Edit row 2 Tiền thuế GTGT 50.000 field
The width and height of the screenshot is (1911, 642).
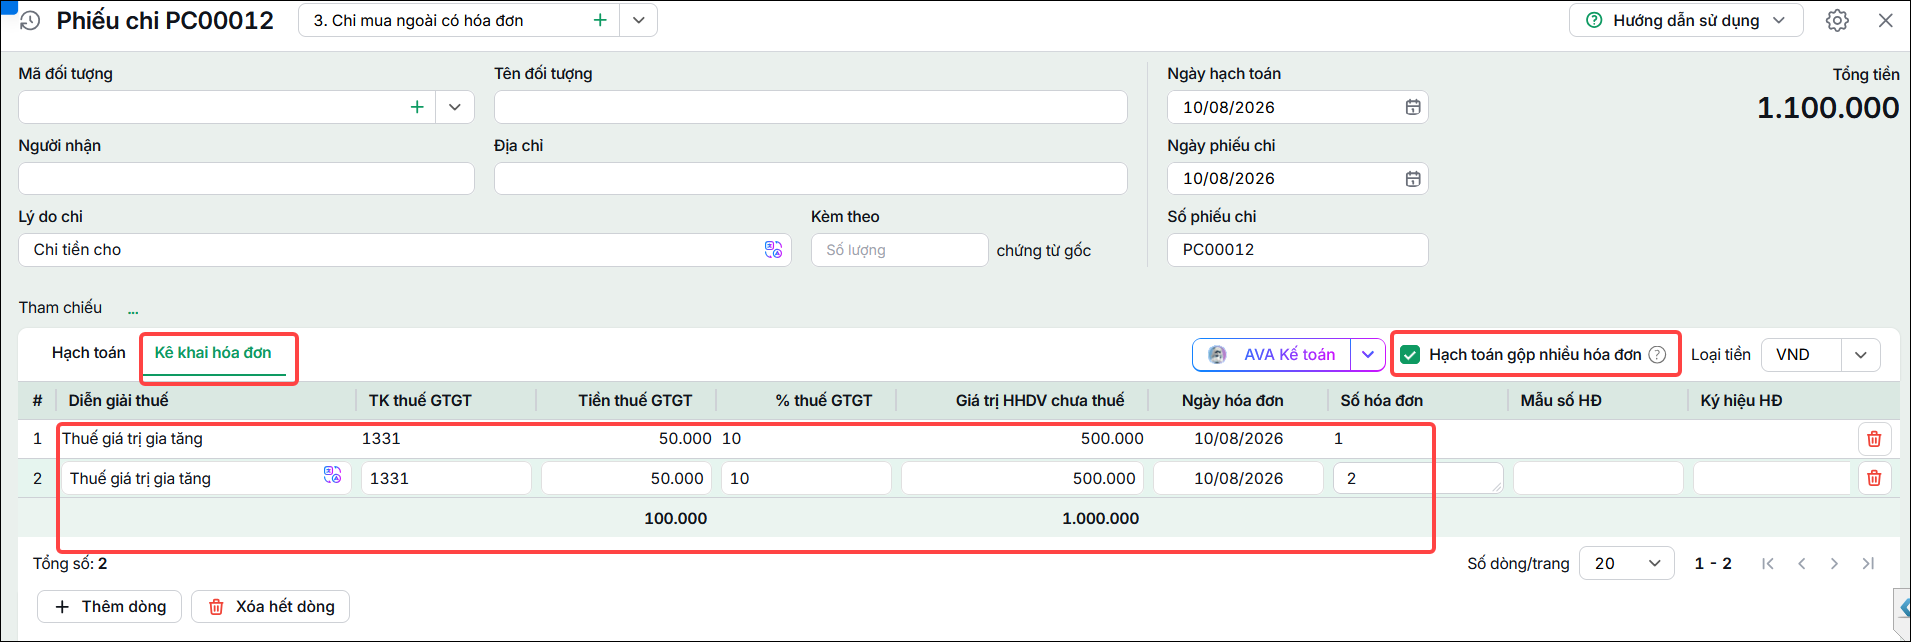[x=626, y=478]
